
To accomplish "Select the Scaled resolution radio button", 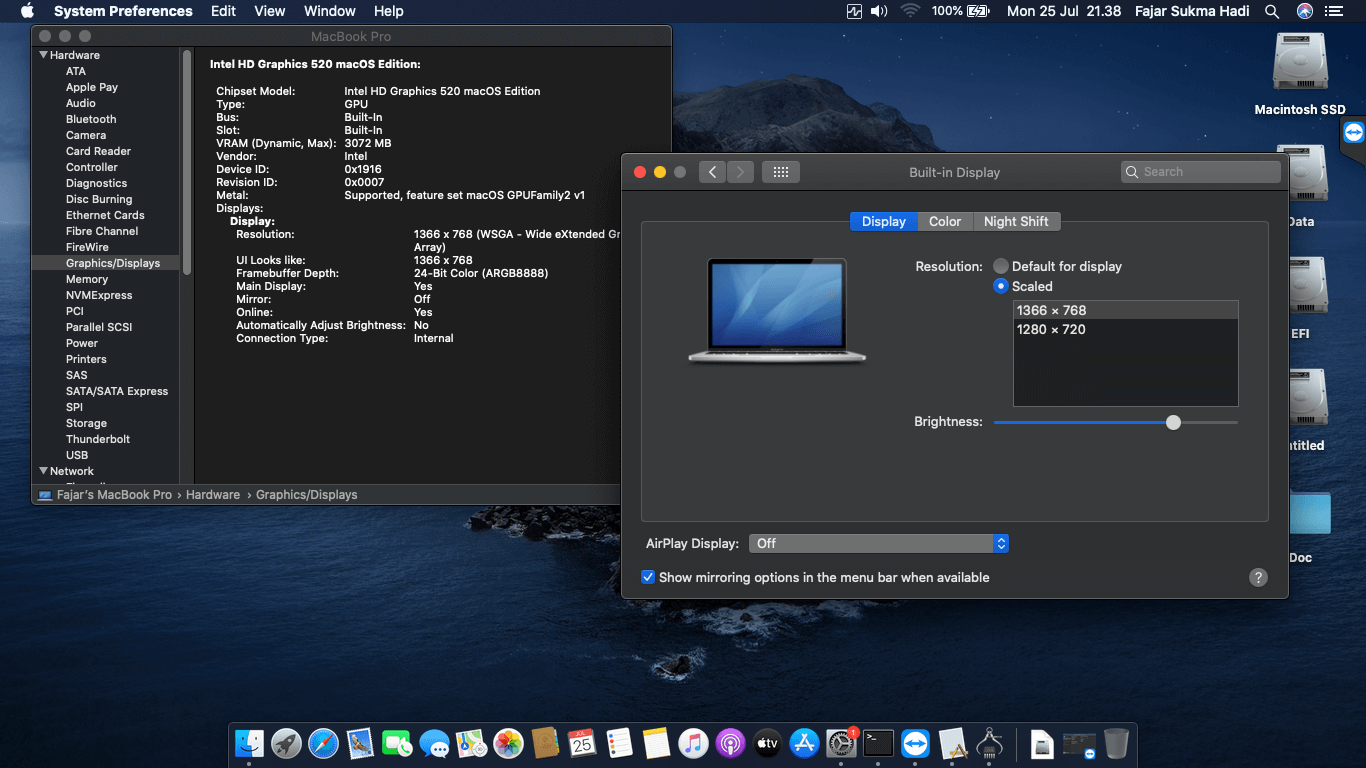I will coord(1001,286).
